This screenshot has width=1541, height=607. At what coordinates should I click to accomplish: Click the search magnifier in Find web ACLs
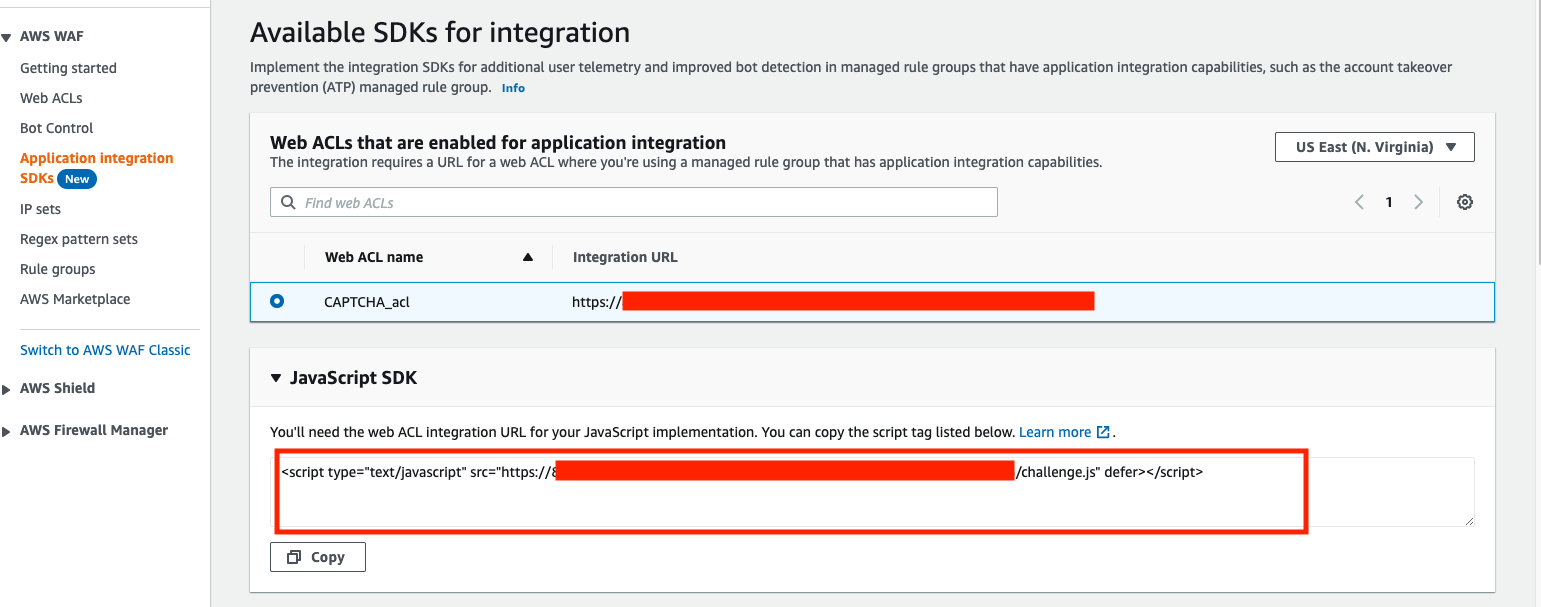pos(288,202)
